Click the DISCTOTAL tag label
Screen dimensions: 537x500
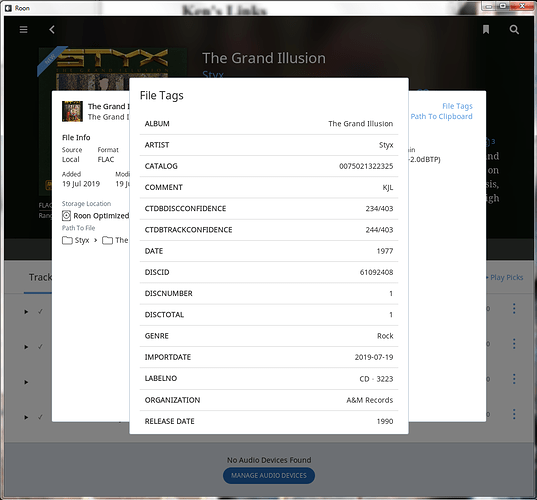164,315
